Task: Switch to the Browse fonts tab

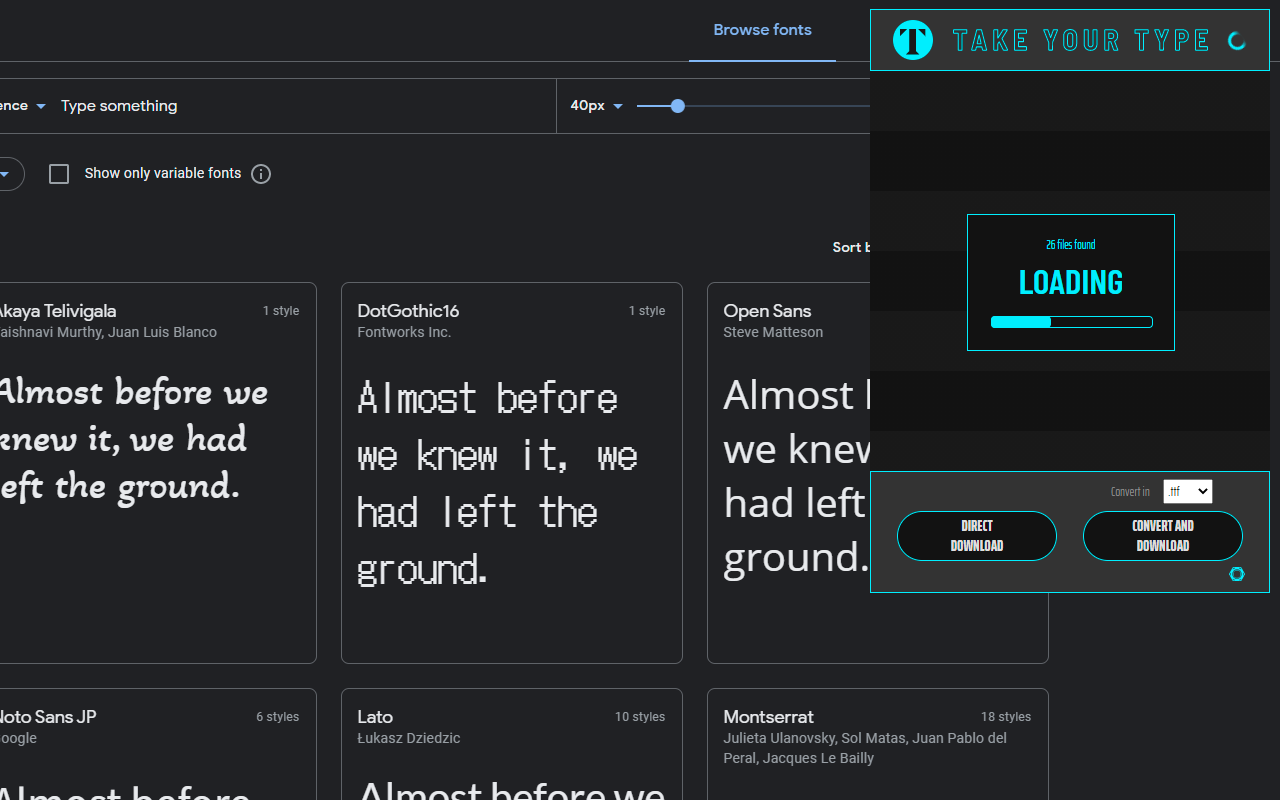Action: coord(762,30)
